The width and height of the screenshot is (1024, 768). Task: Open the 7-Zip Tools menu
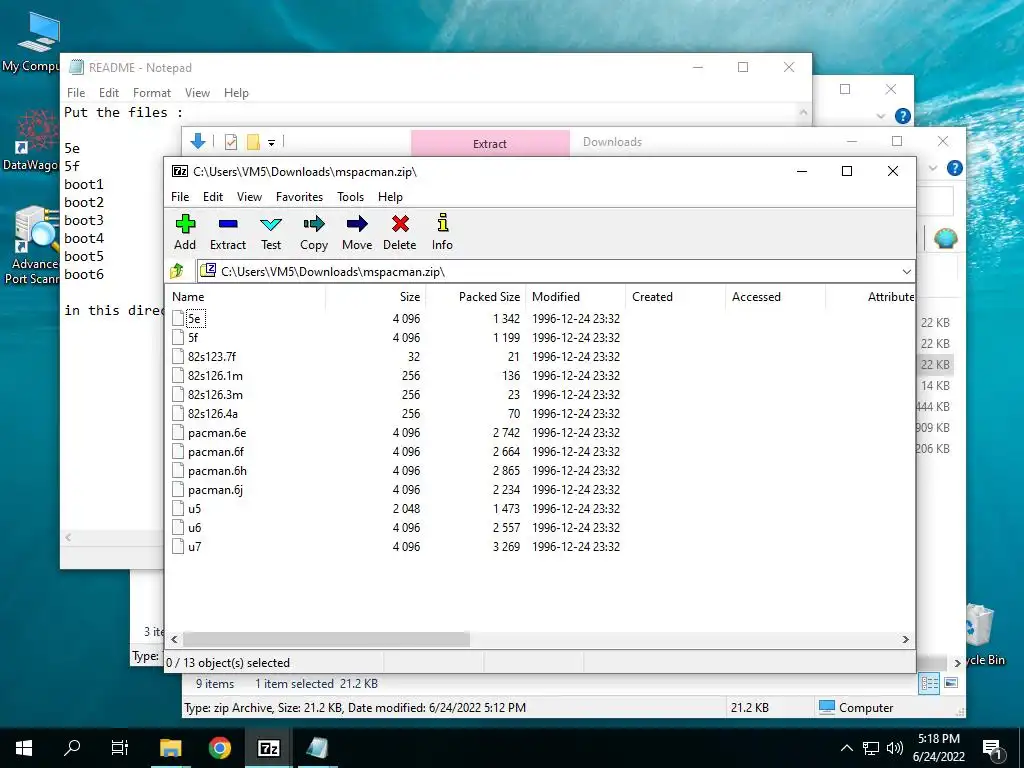[x=351, y=197]
